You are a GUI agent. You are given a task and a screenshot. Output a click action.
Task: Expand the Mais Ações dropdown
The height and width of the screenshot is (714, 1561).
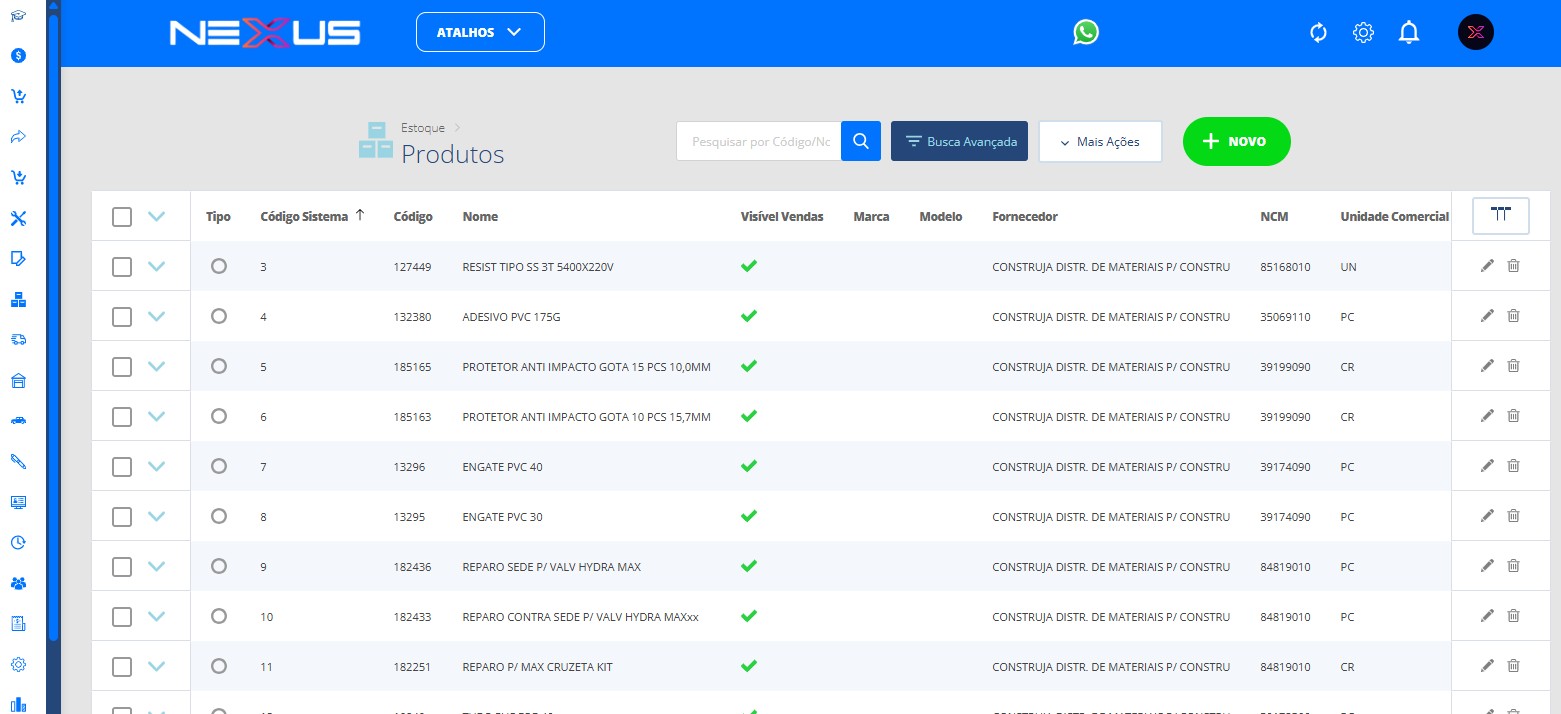click(x=1100, y=142)
